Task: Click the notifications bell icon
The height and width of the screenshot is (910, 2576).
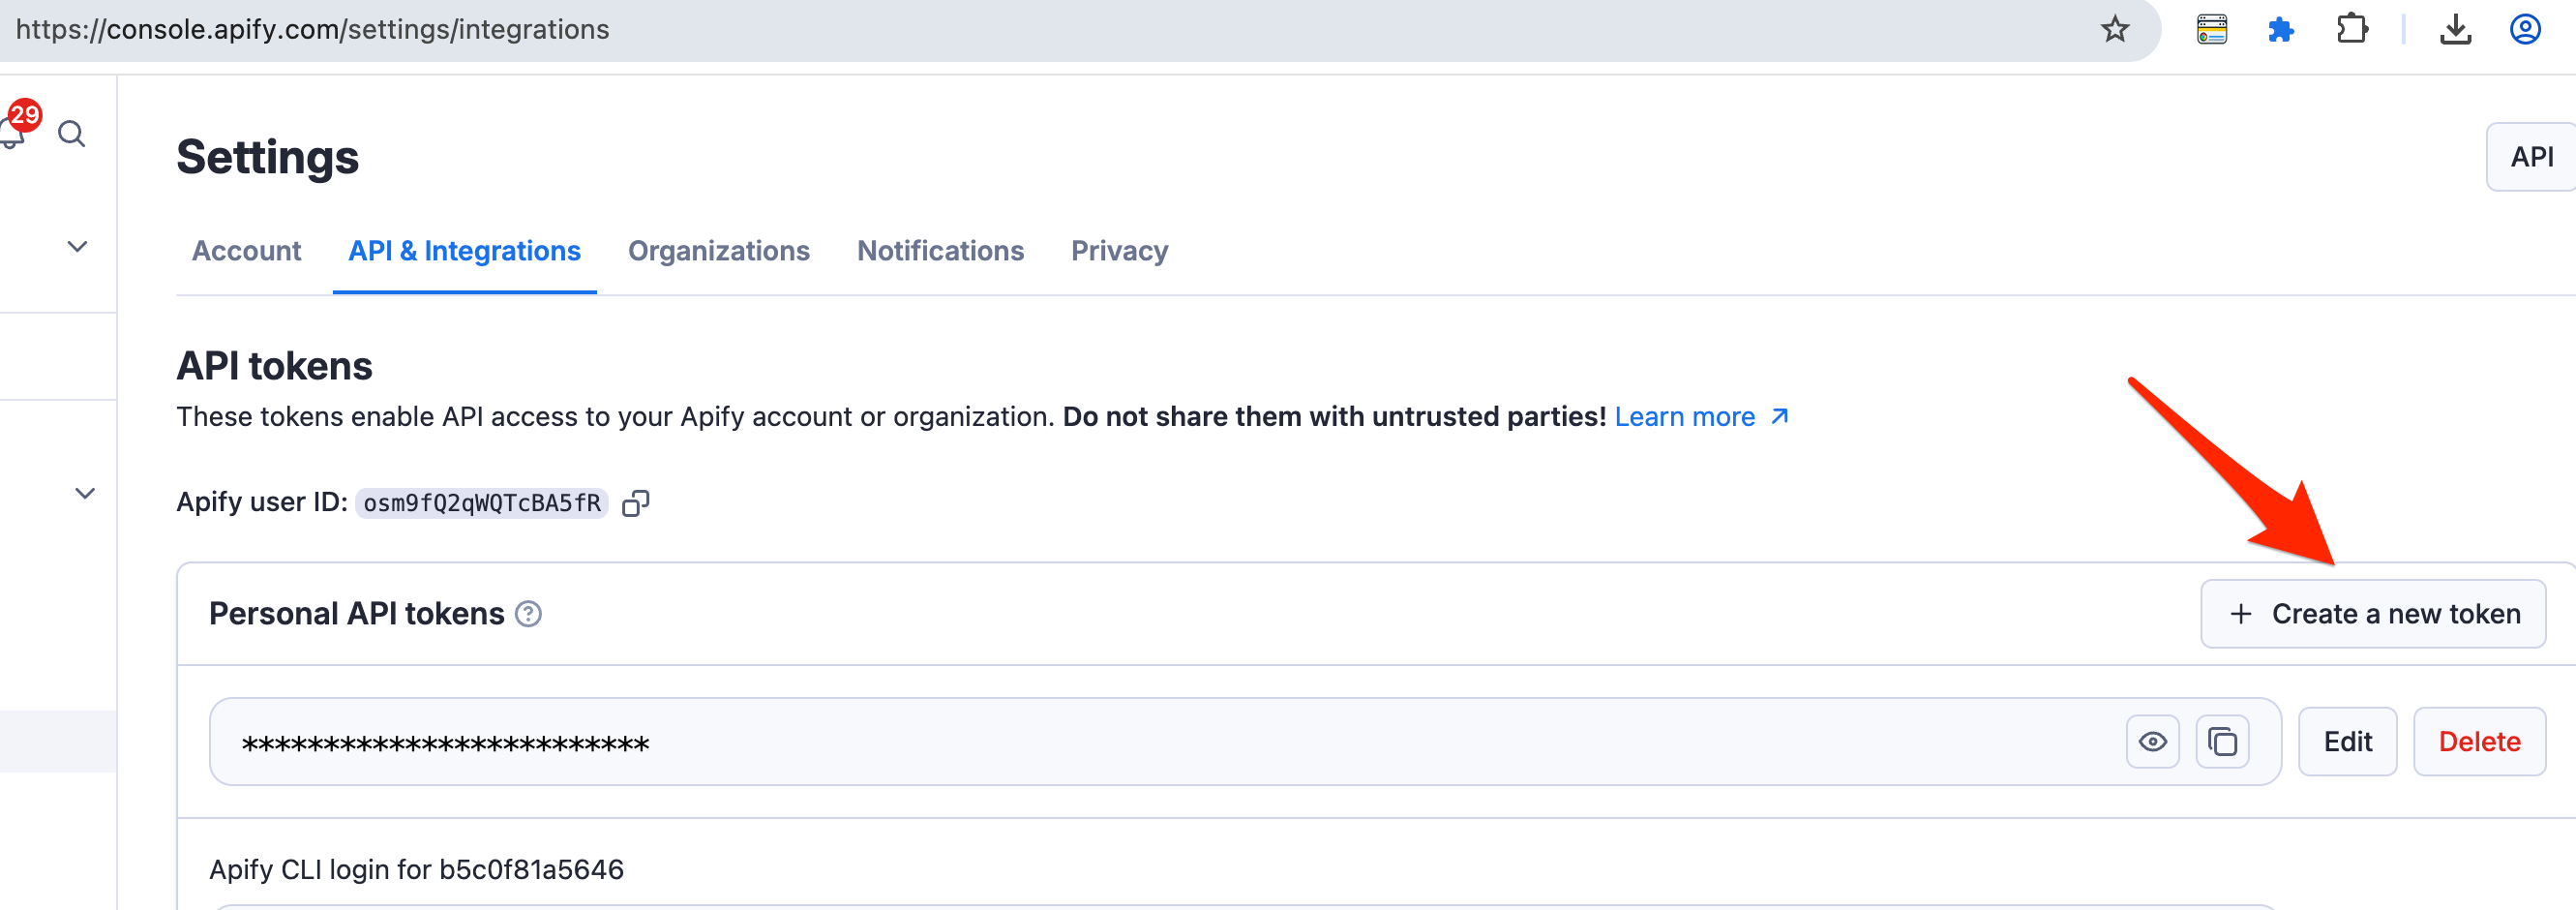Action: (x=14, y=132)
